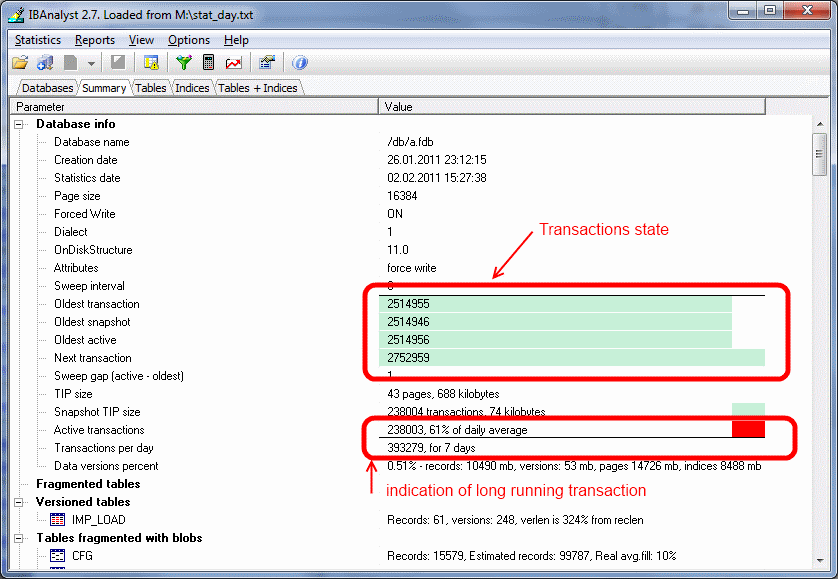Click the add database statistics icon
The image size is (838, 579).
tap(45, 63)
